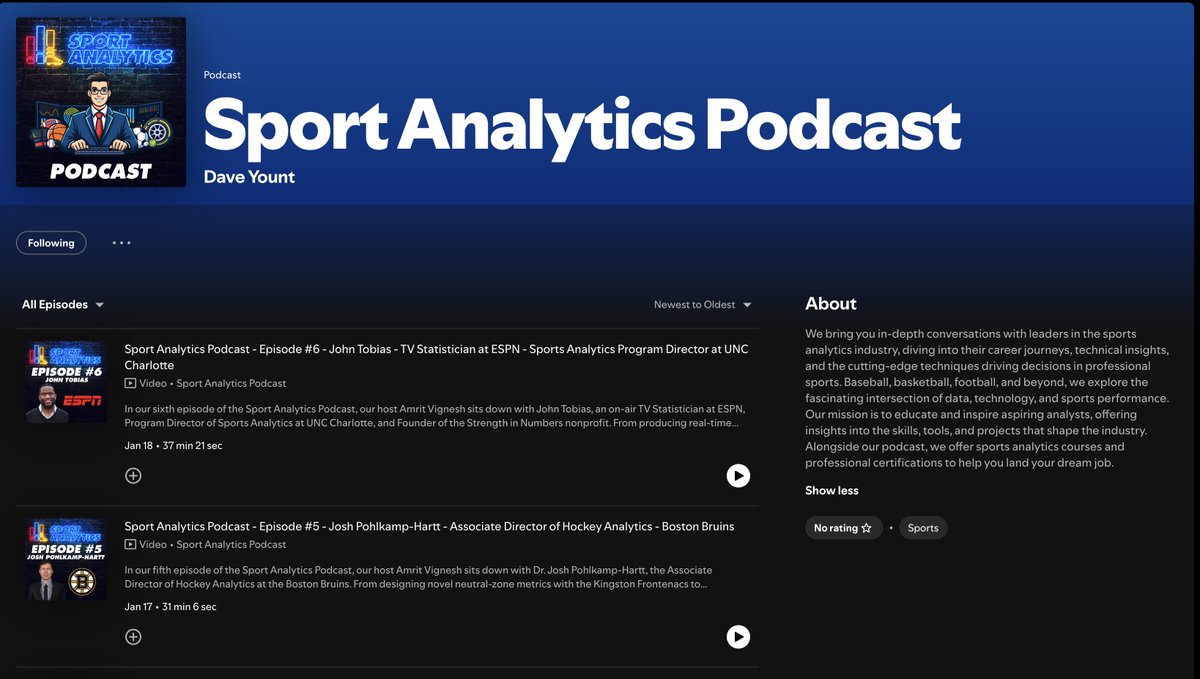Click the Episode #6 description text
This screenshot has width=1200, height=679.
tap(434, 416)
